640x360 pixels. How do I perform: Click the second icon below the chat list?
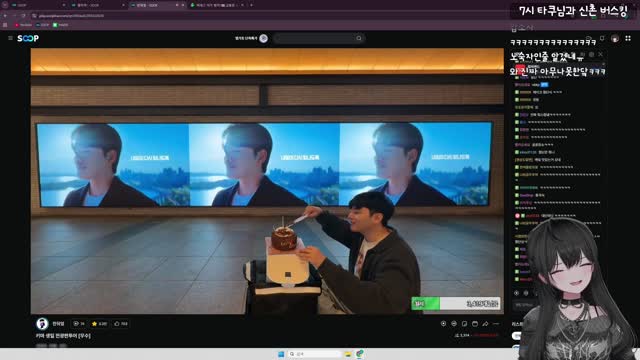(x=526, y=293)
